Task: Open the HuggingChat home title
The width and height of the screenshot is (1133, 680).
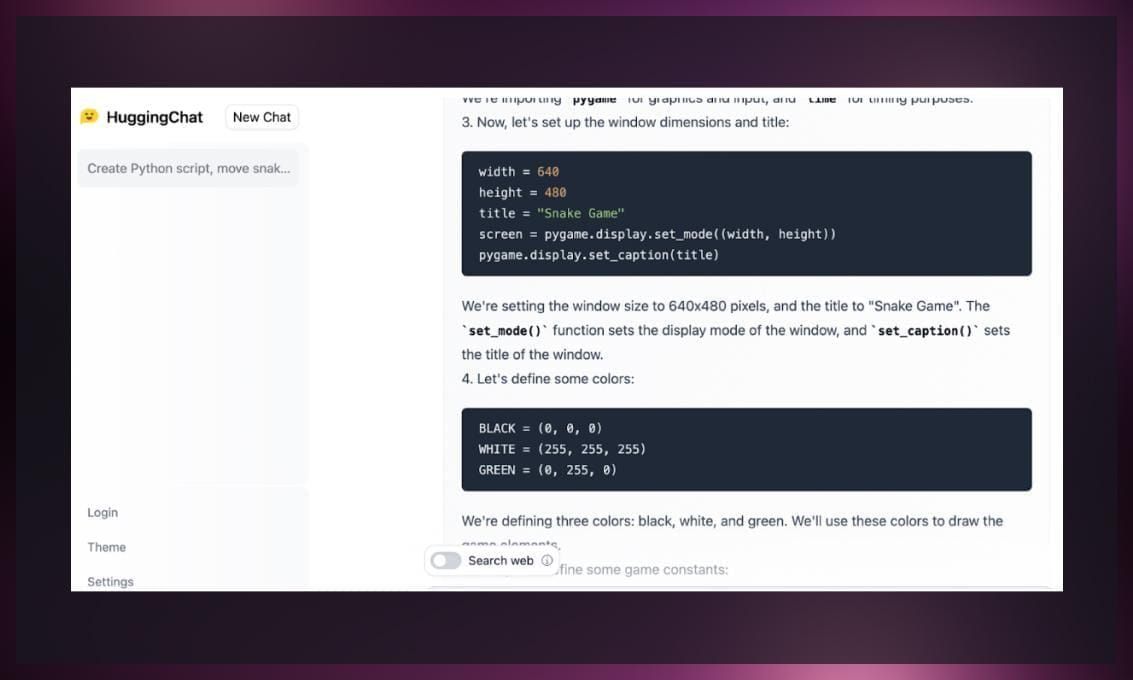Action: click(155, 117)
